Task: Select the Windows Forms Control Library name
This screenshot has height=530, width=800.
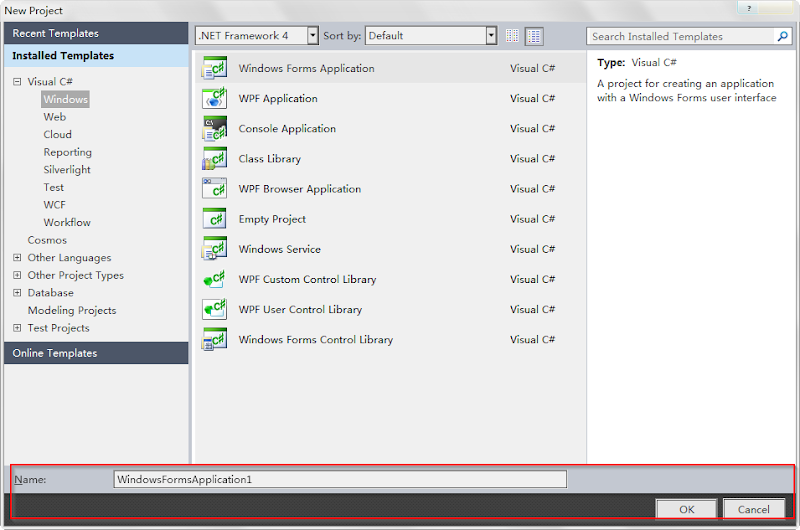Action: pos(315,339)
